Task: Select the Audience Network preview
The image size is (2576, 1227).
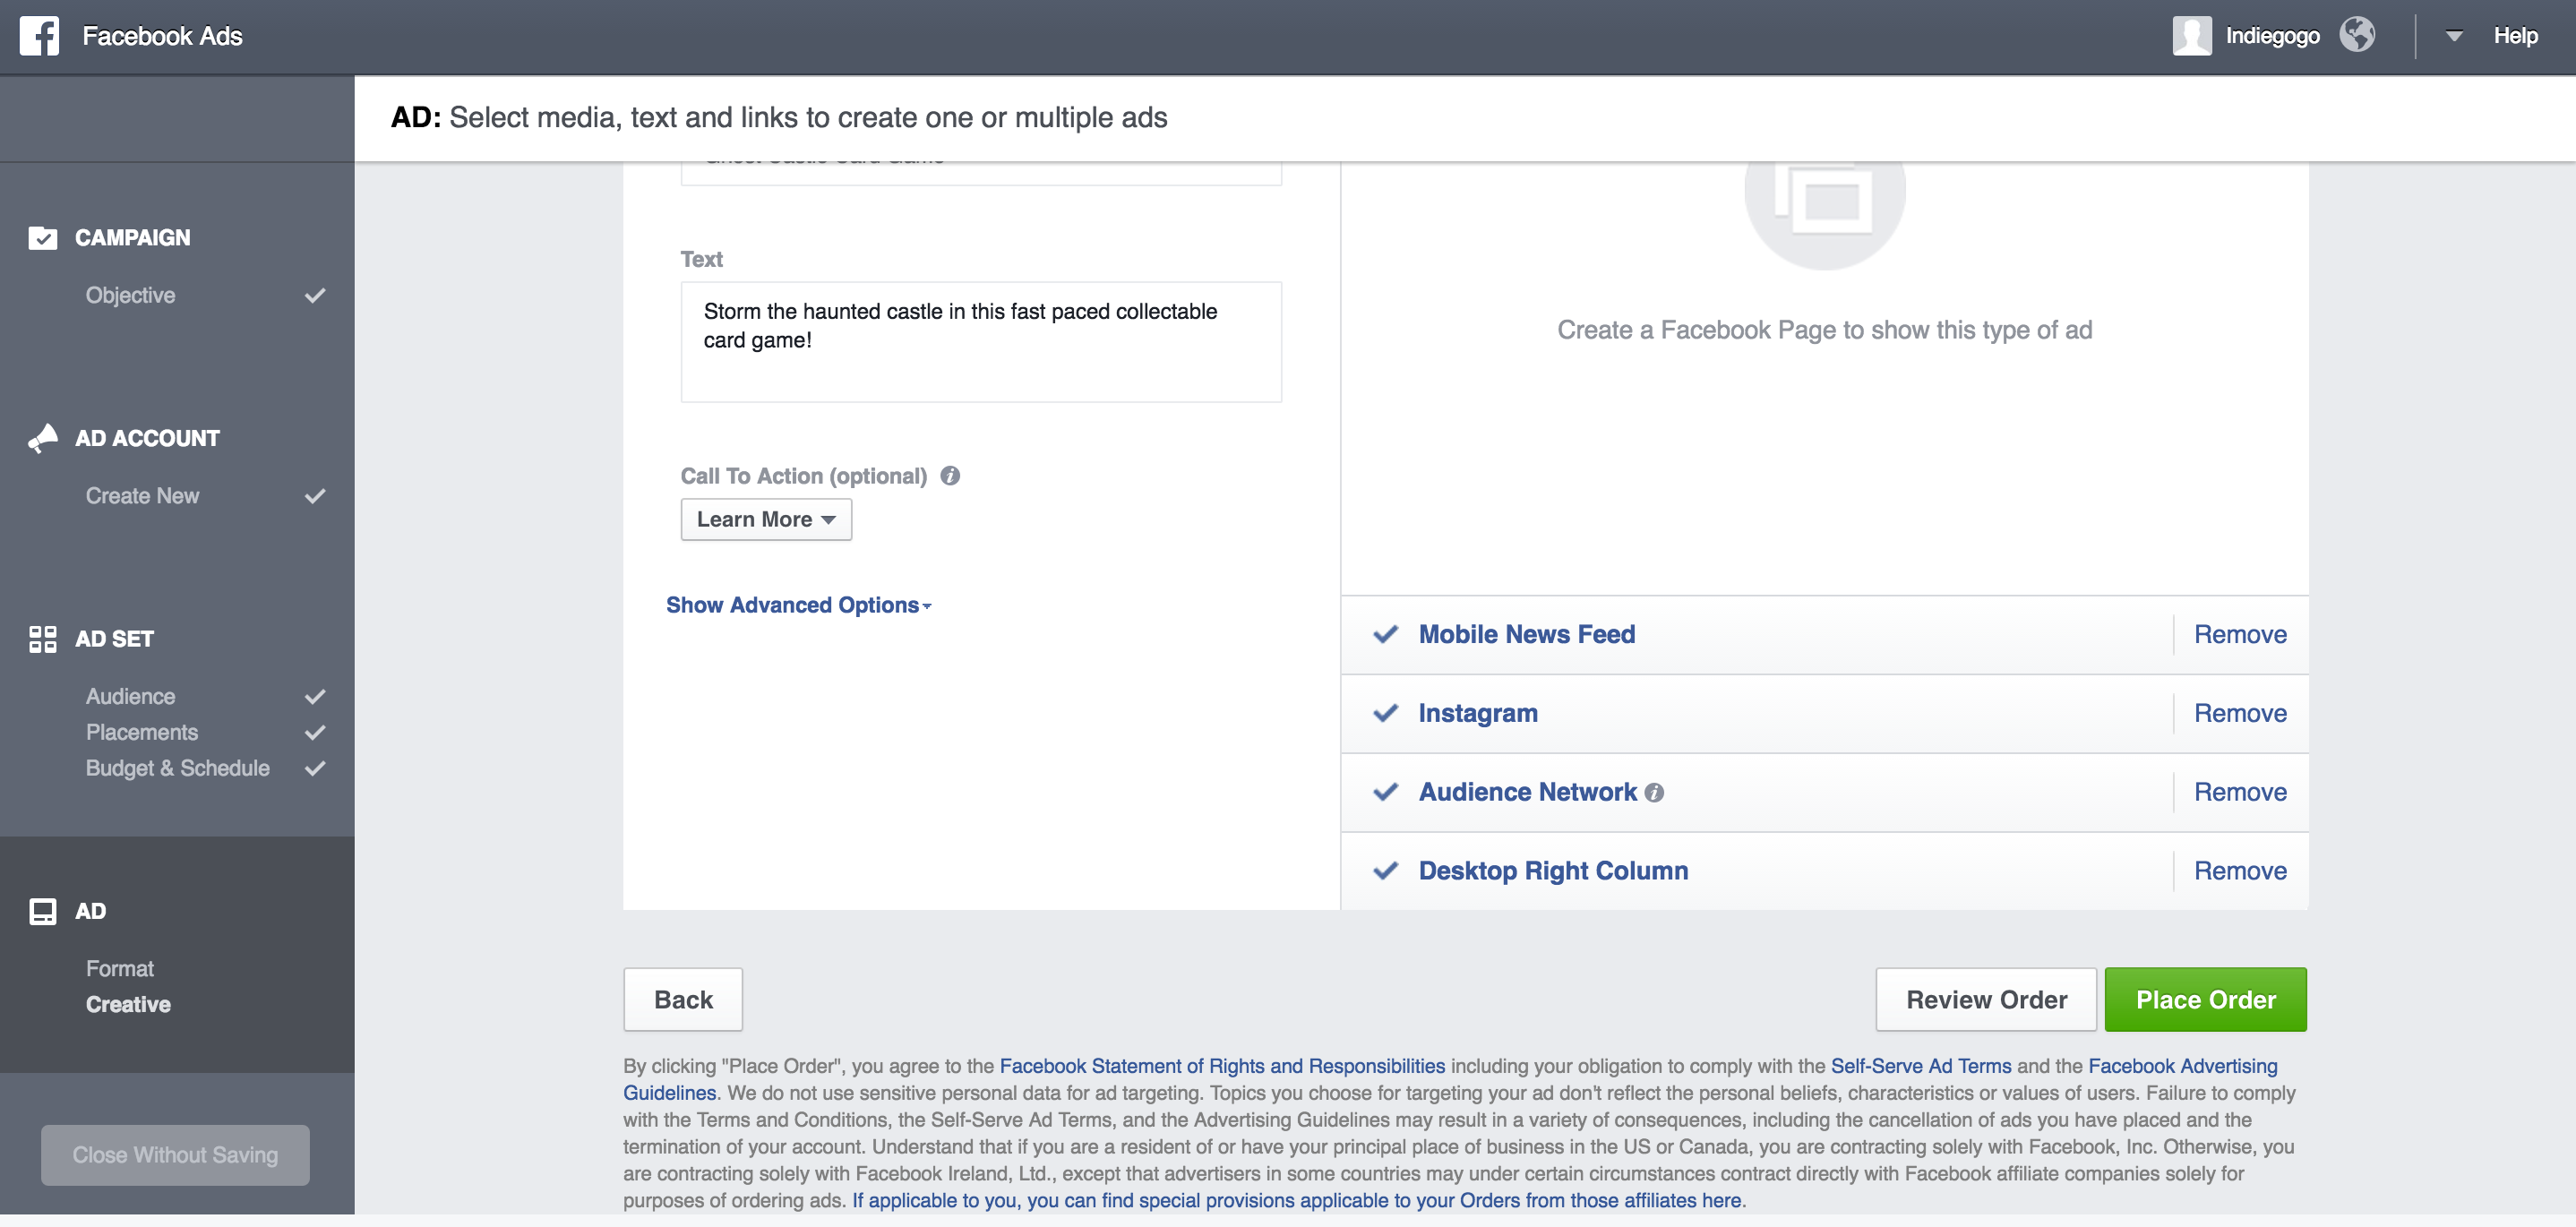Action: (x=1527, y=792)
